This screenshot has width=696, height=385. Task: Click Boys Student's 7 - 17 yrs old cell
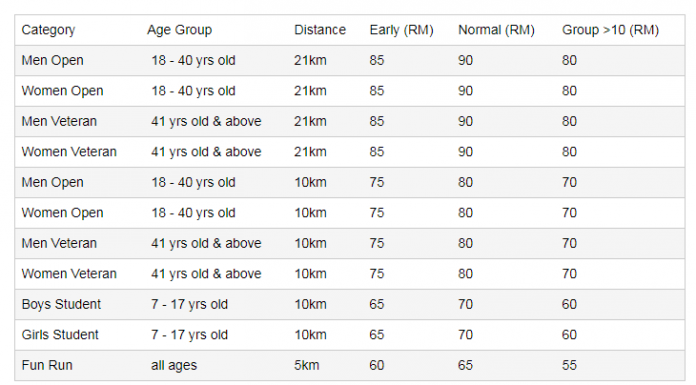point(189,304)
